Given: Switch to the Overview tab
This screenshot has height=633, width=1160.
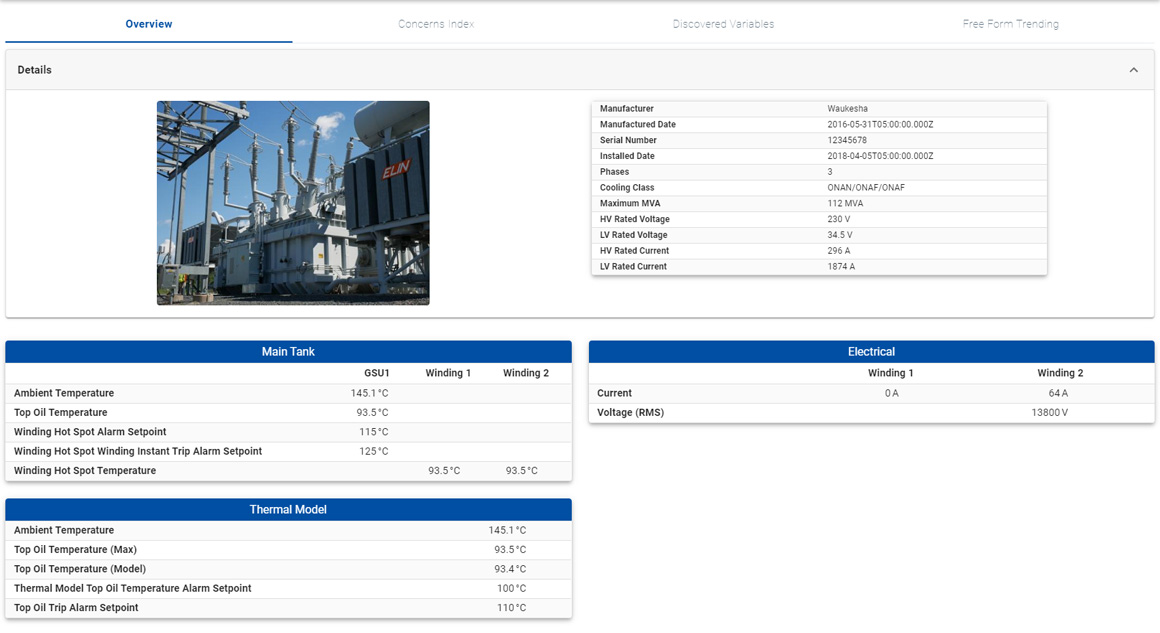Looking at the screenshot, I should pyautogui.click(x=149, y=24).
